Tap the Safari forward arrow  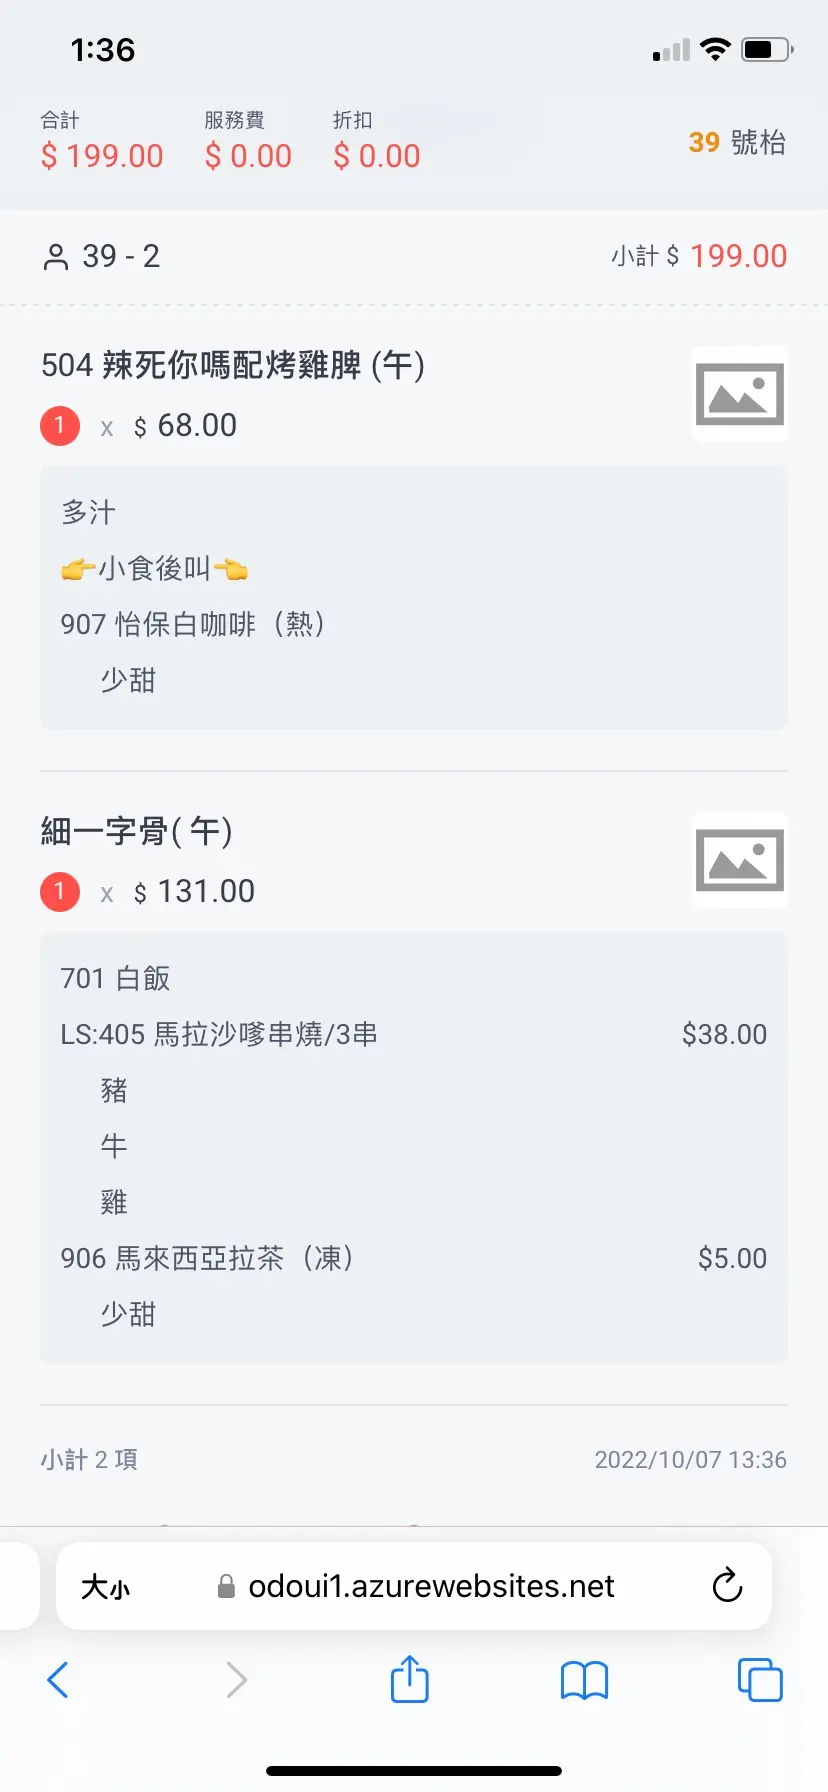coord(236,1680)
